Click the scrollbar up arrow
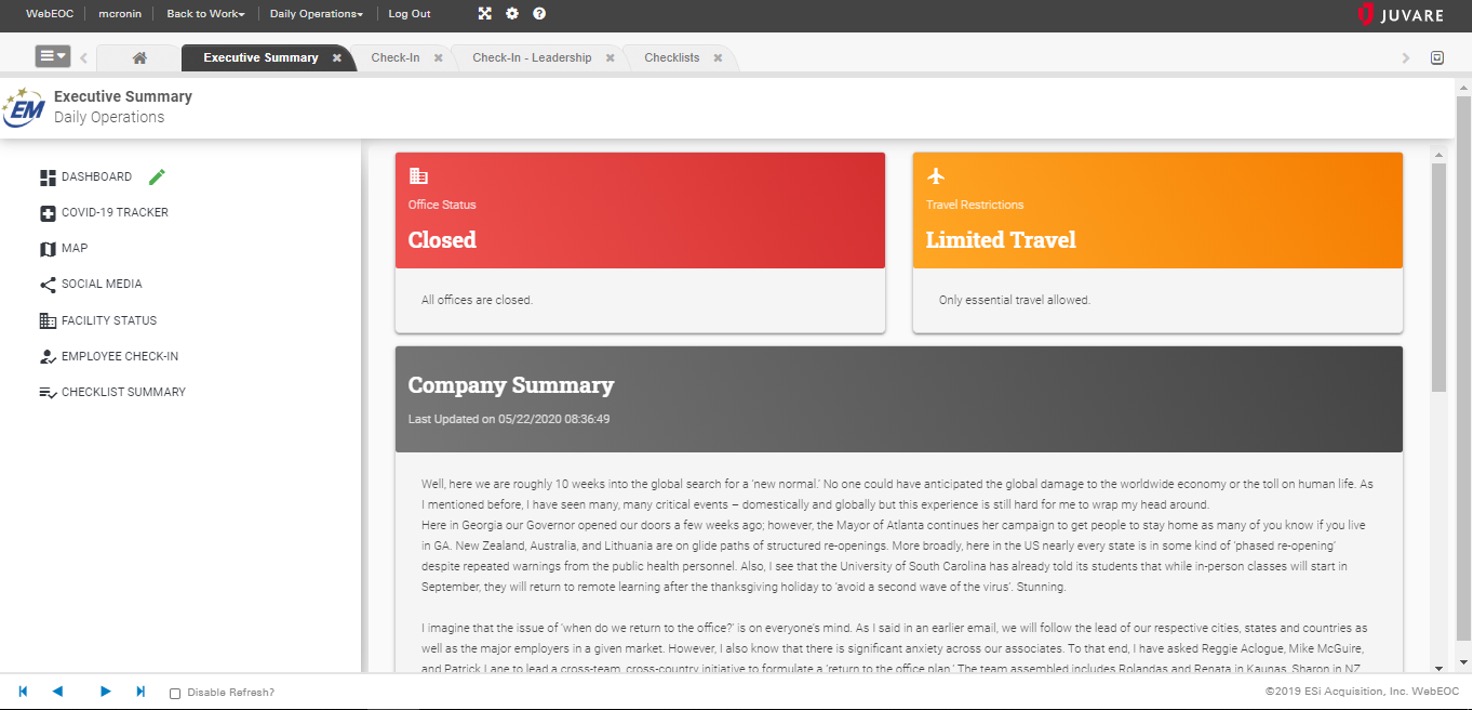The width and height of the screenshot is (1472, 710). point(1439,156)
